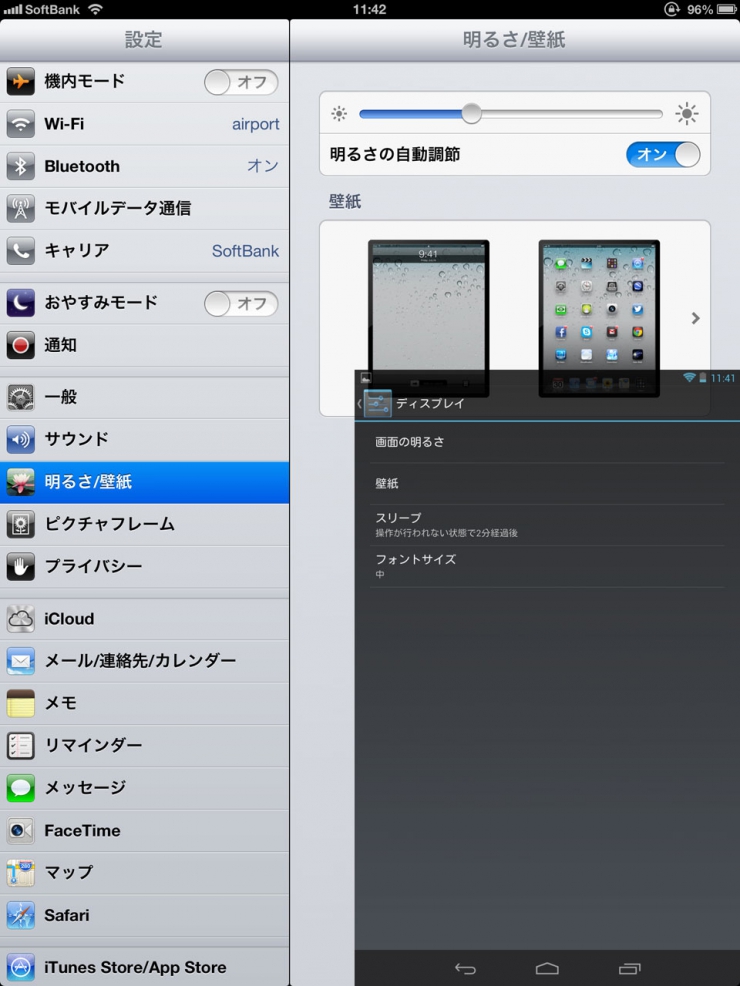
Task: Tap the Bluetooth icon
Action: (20, 166)
